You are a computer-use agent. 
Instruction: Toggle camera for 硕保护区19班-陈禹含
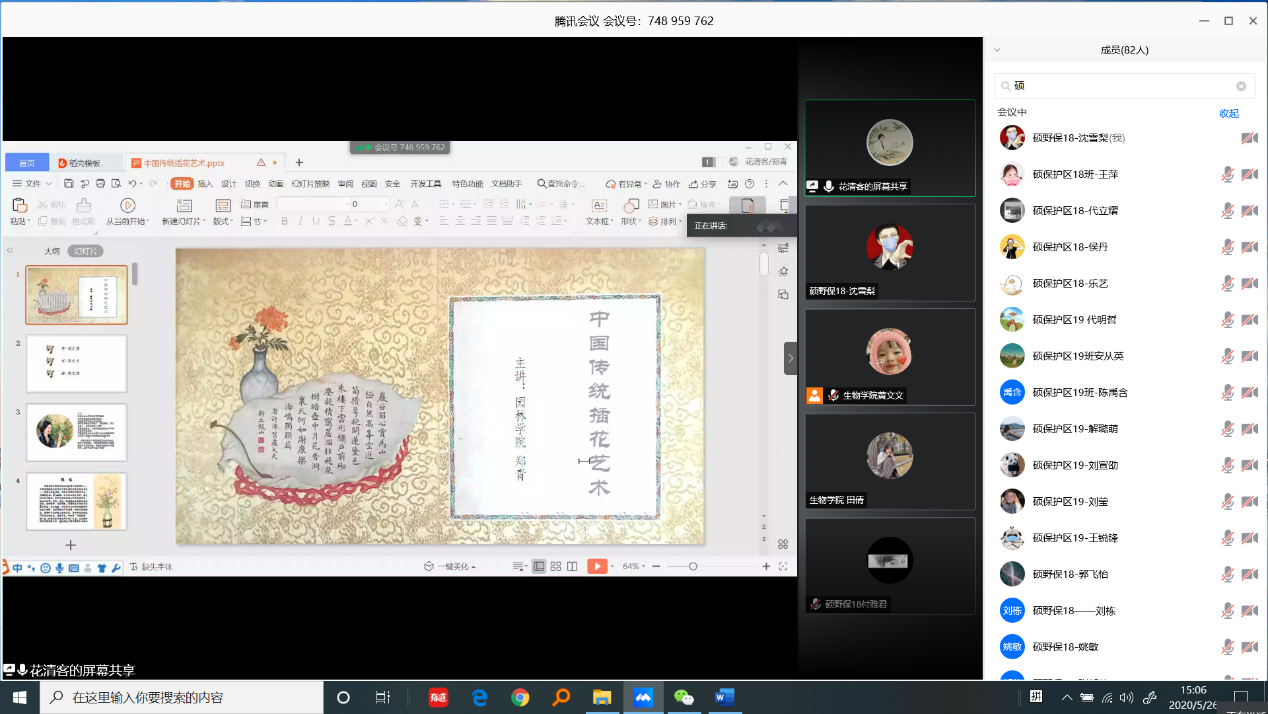[1249, 393]
